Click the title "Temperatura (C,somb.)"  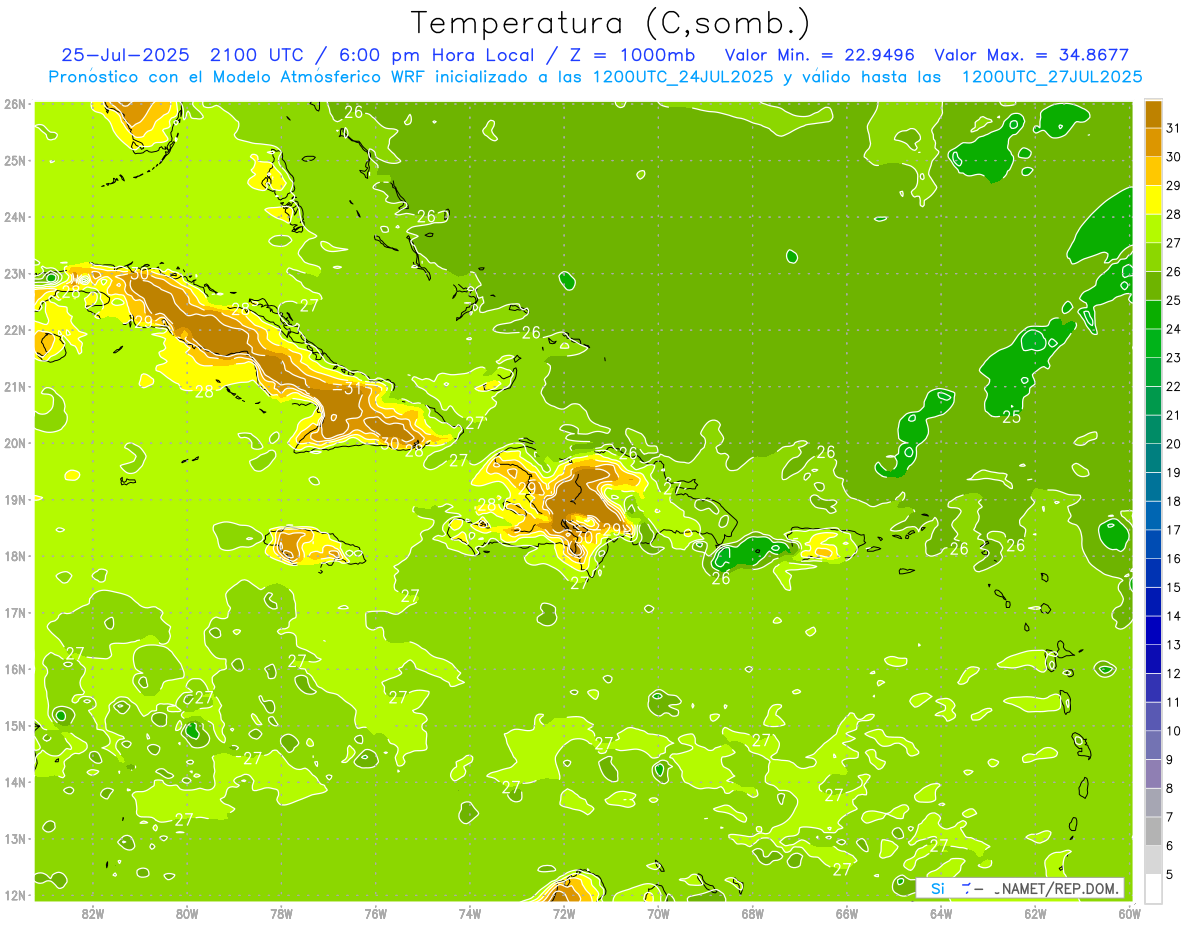[x=611, y=24]
